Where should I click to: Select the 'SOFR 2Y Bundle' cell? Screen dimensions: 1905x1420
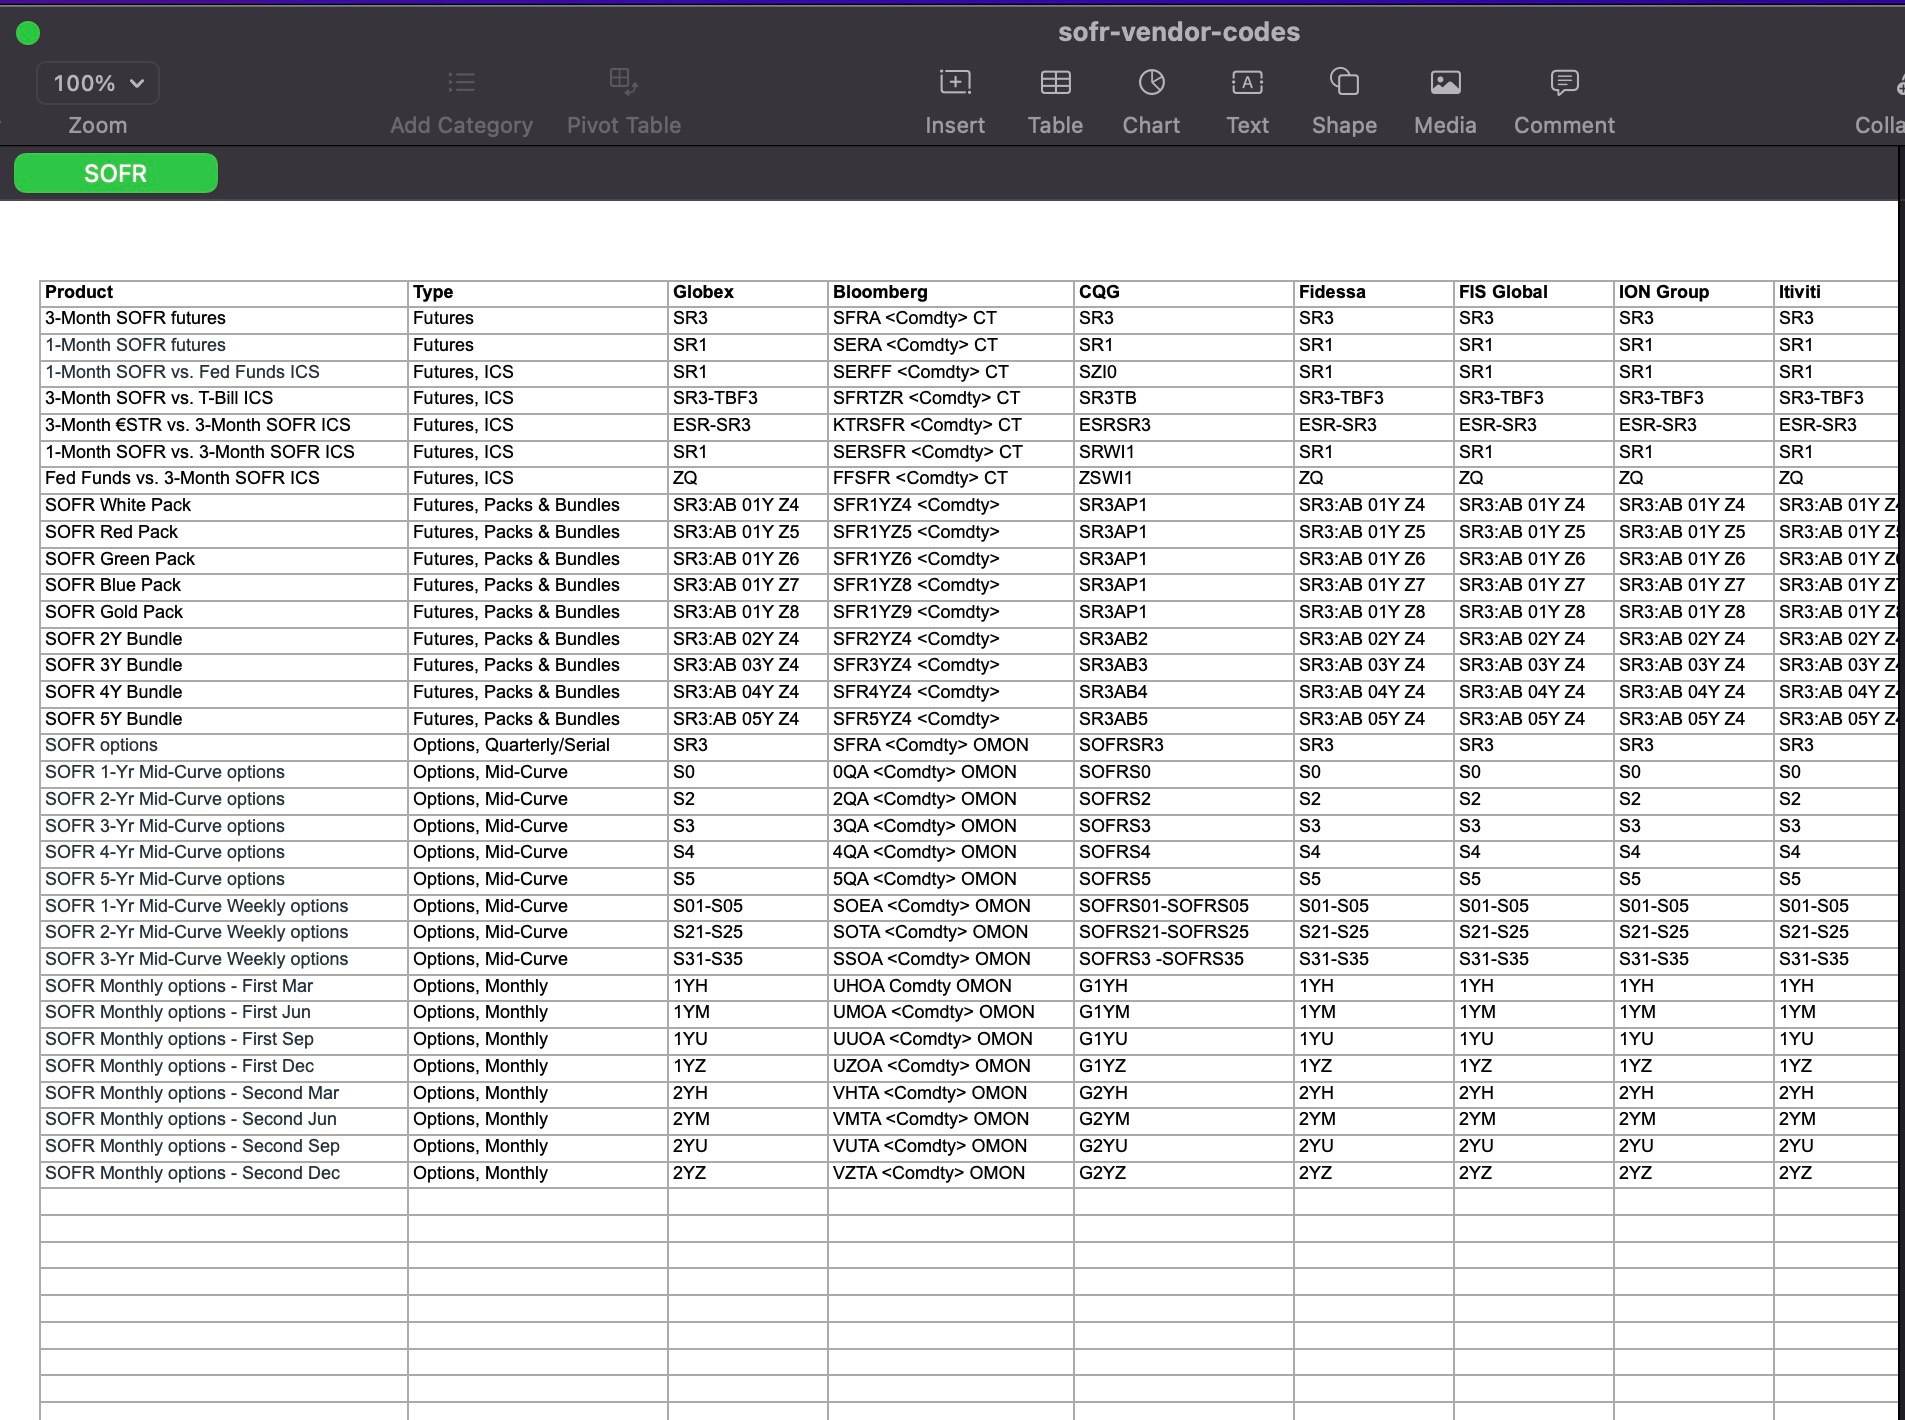(224, 639)
